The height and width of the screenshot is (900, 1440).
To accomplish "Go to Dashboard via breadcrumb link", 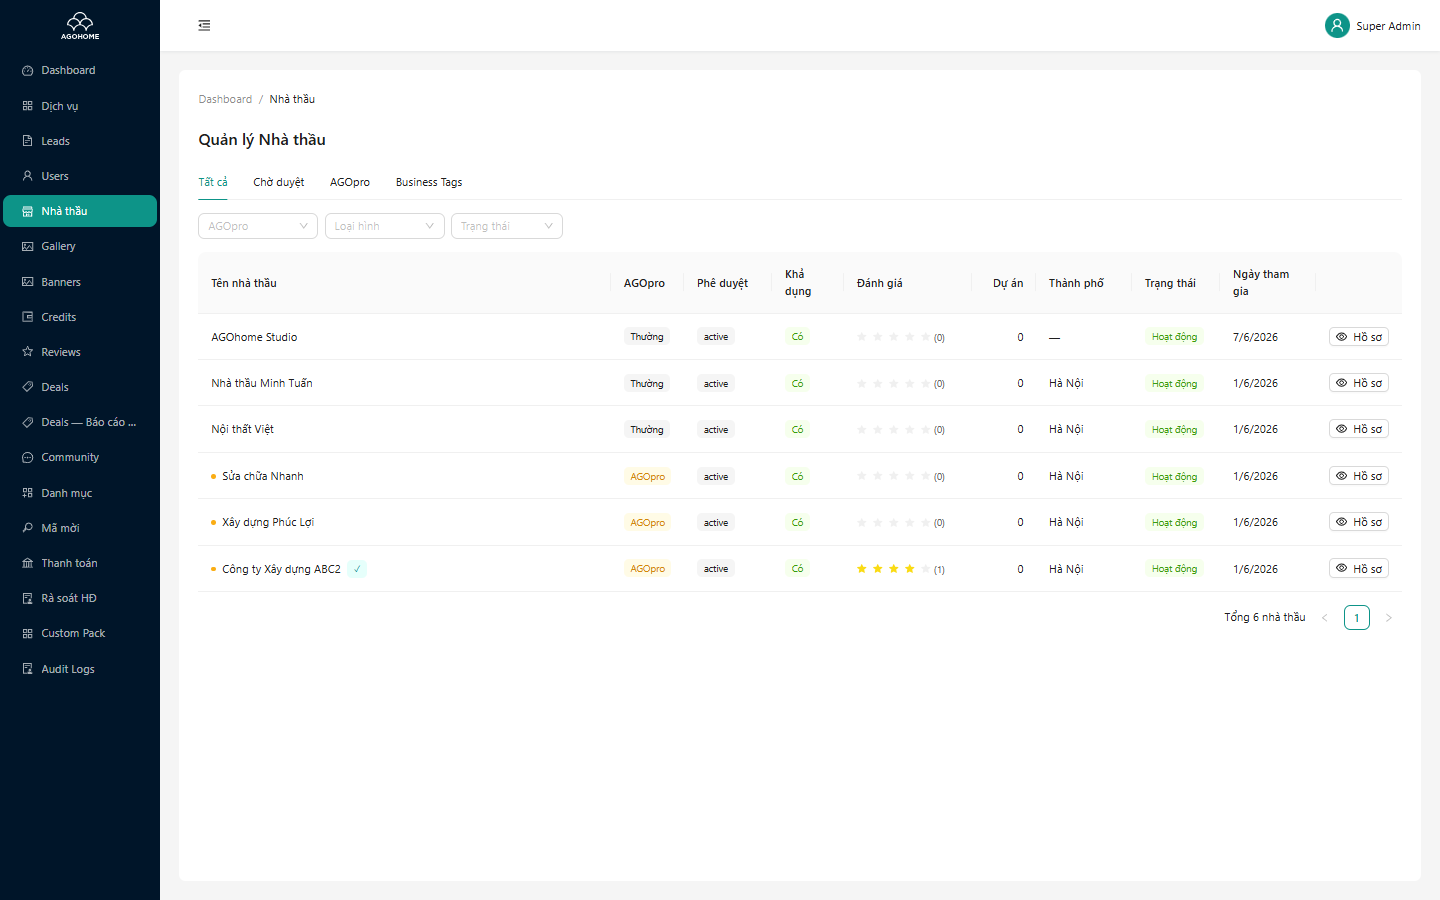I will (x=225, y=99).
